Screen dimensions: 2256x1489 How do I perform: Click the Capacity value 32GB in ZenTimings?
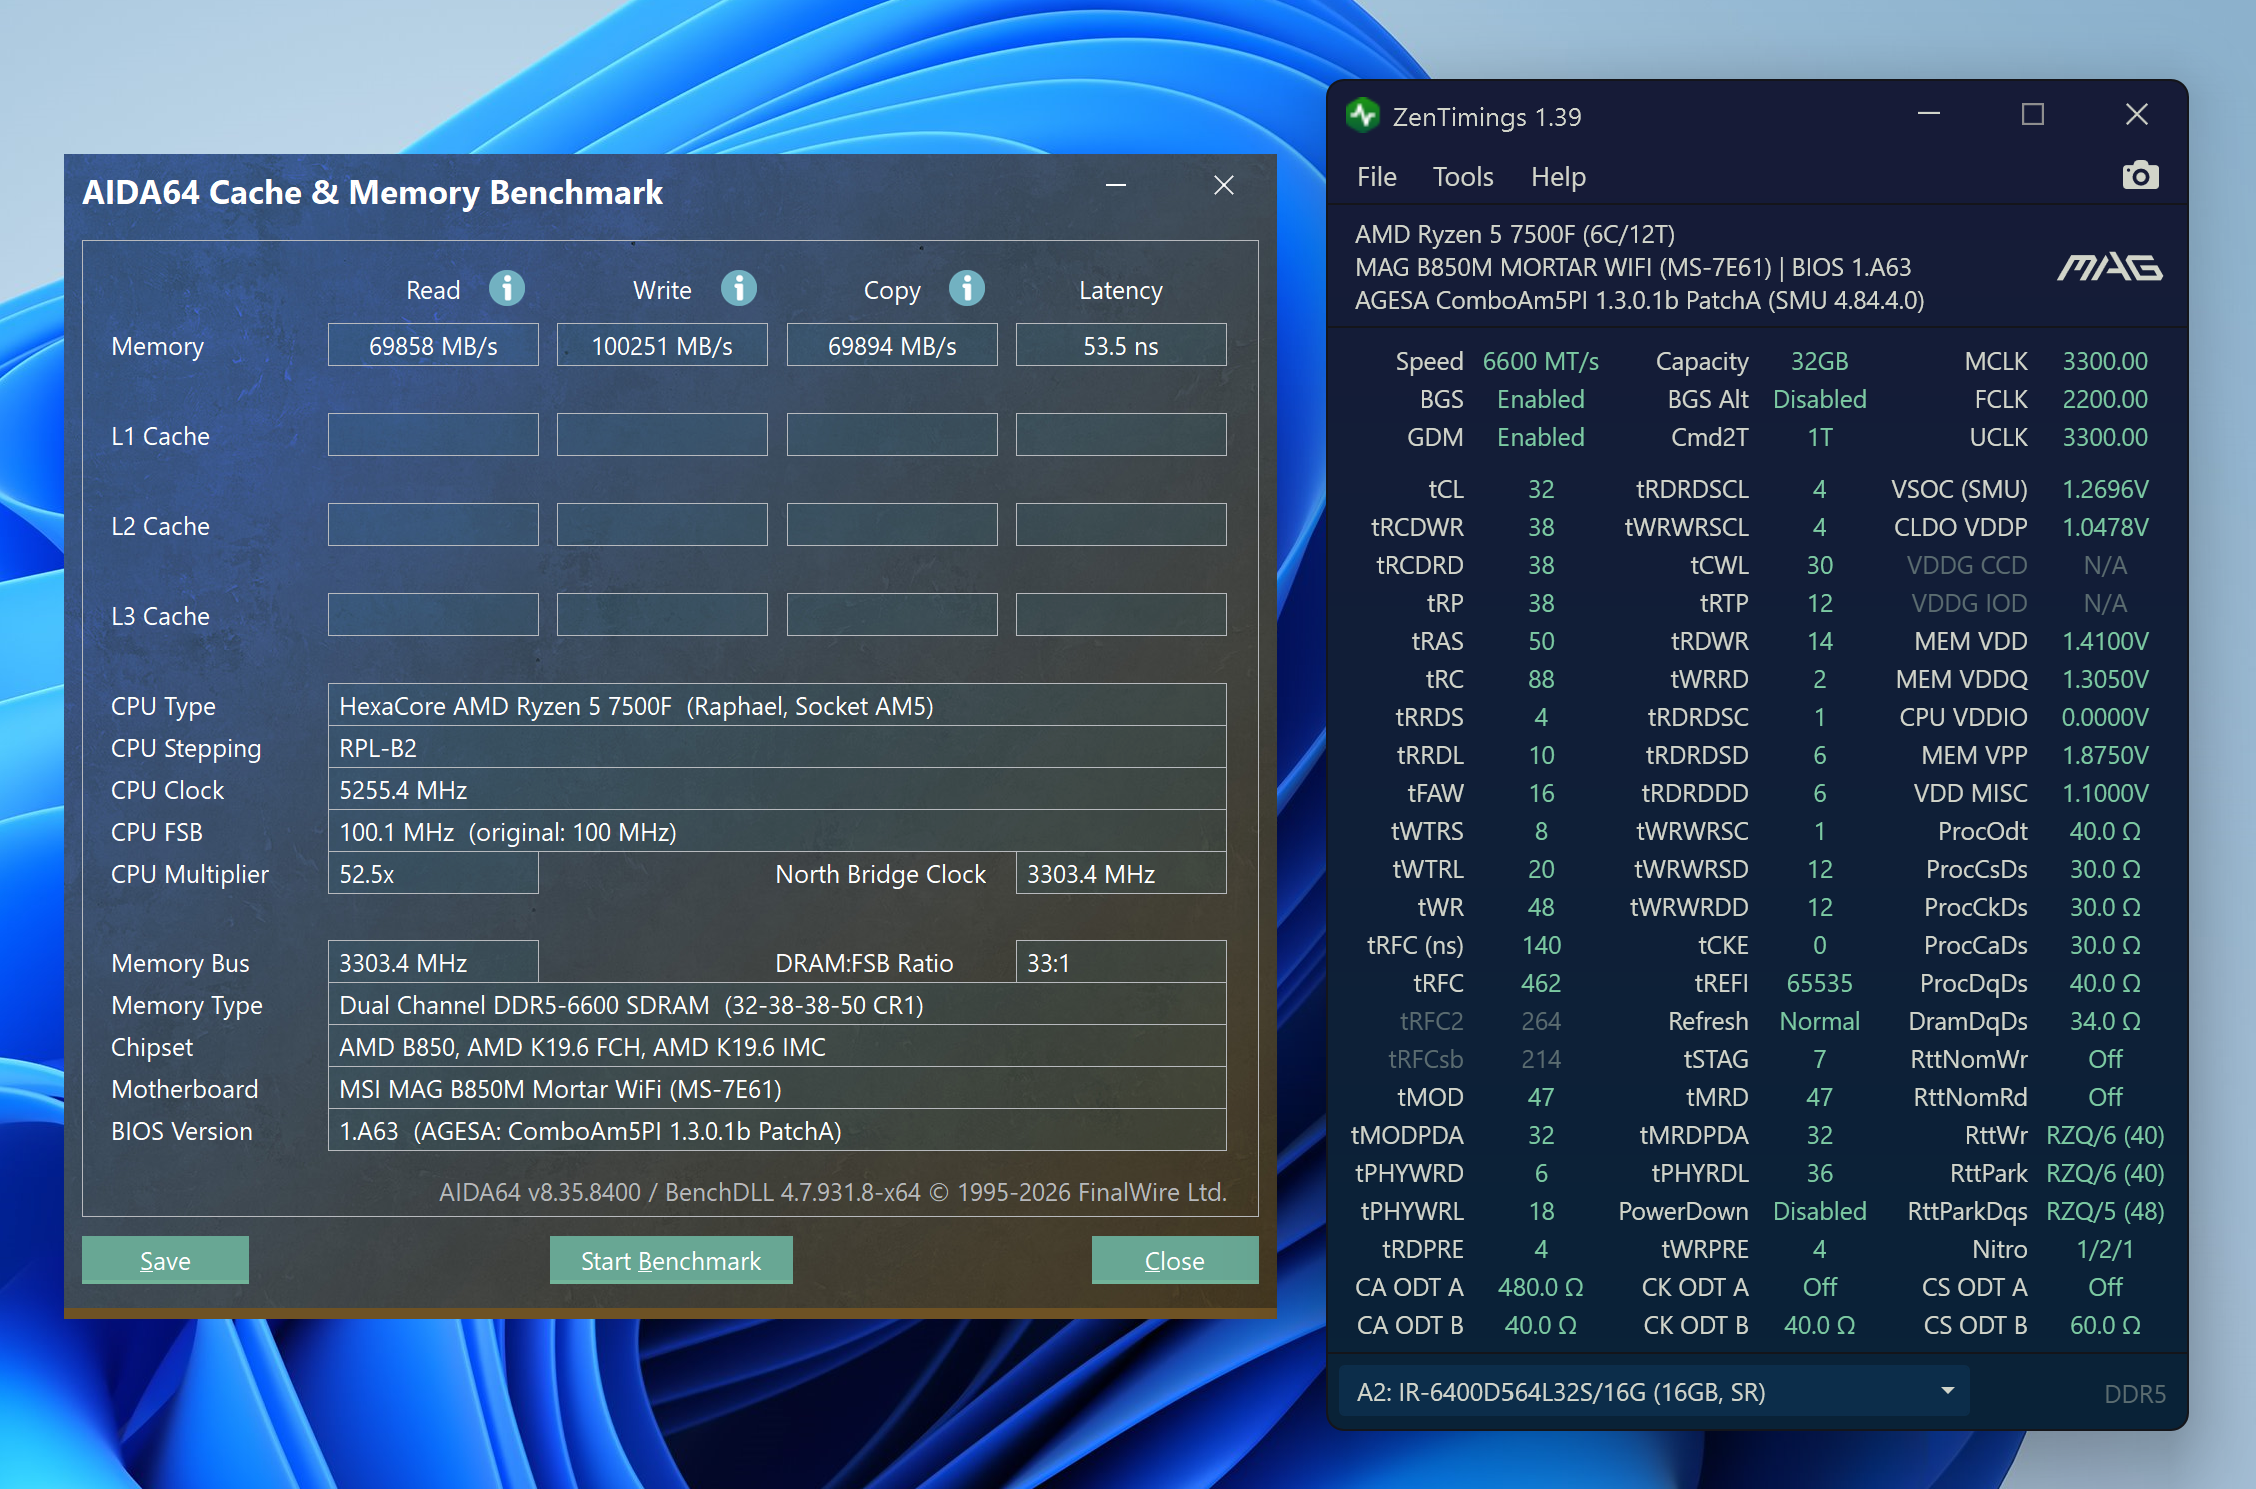[1819, 361]
